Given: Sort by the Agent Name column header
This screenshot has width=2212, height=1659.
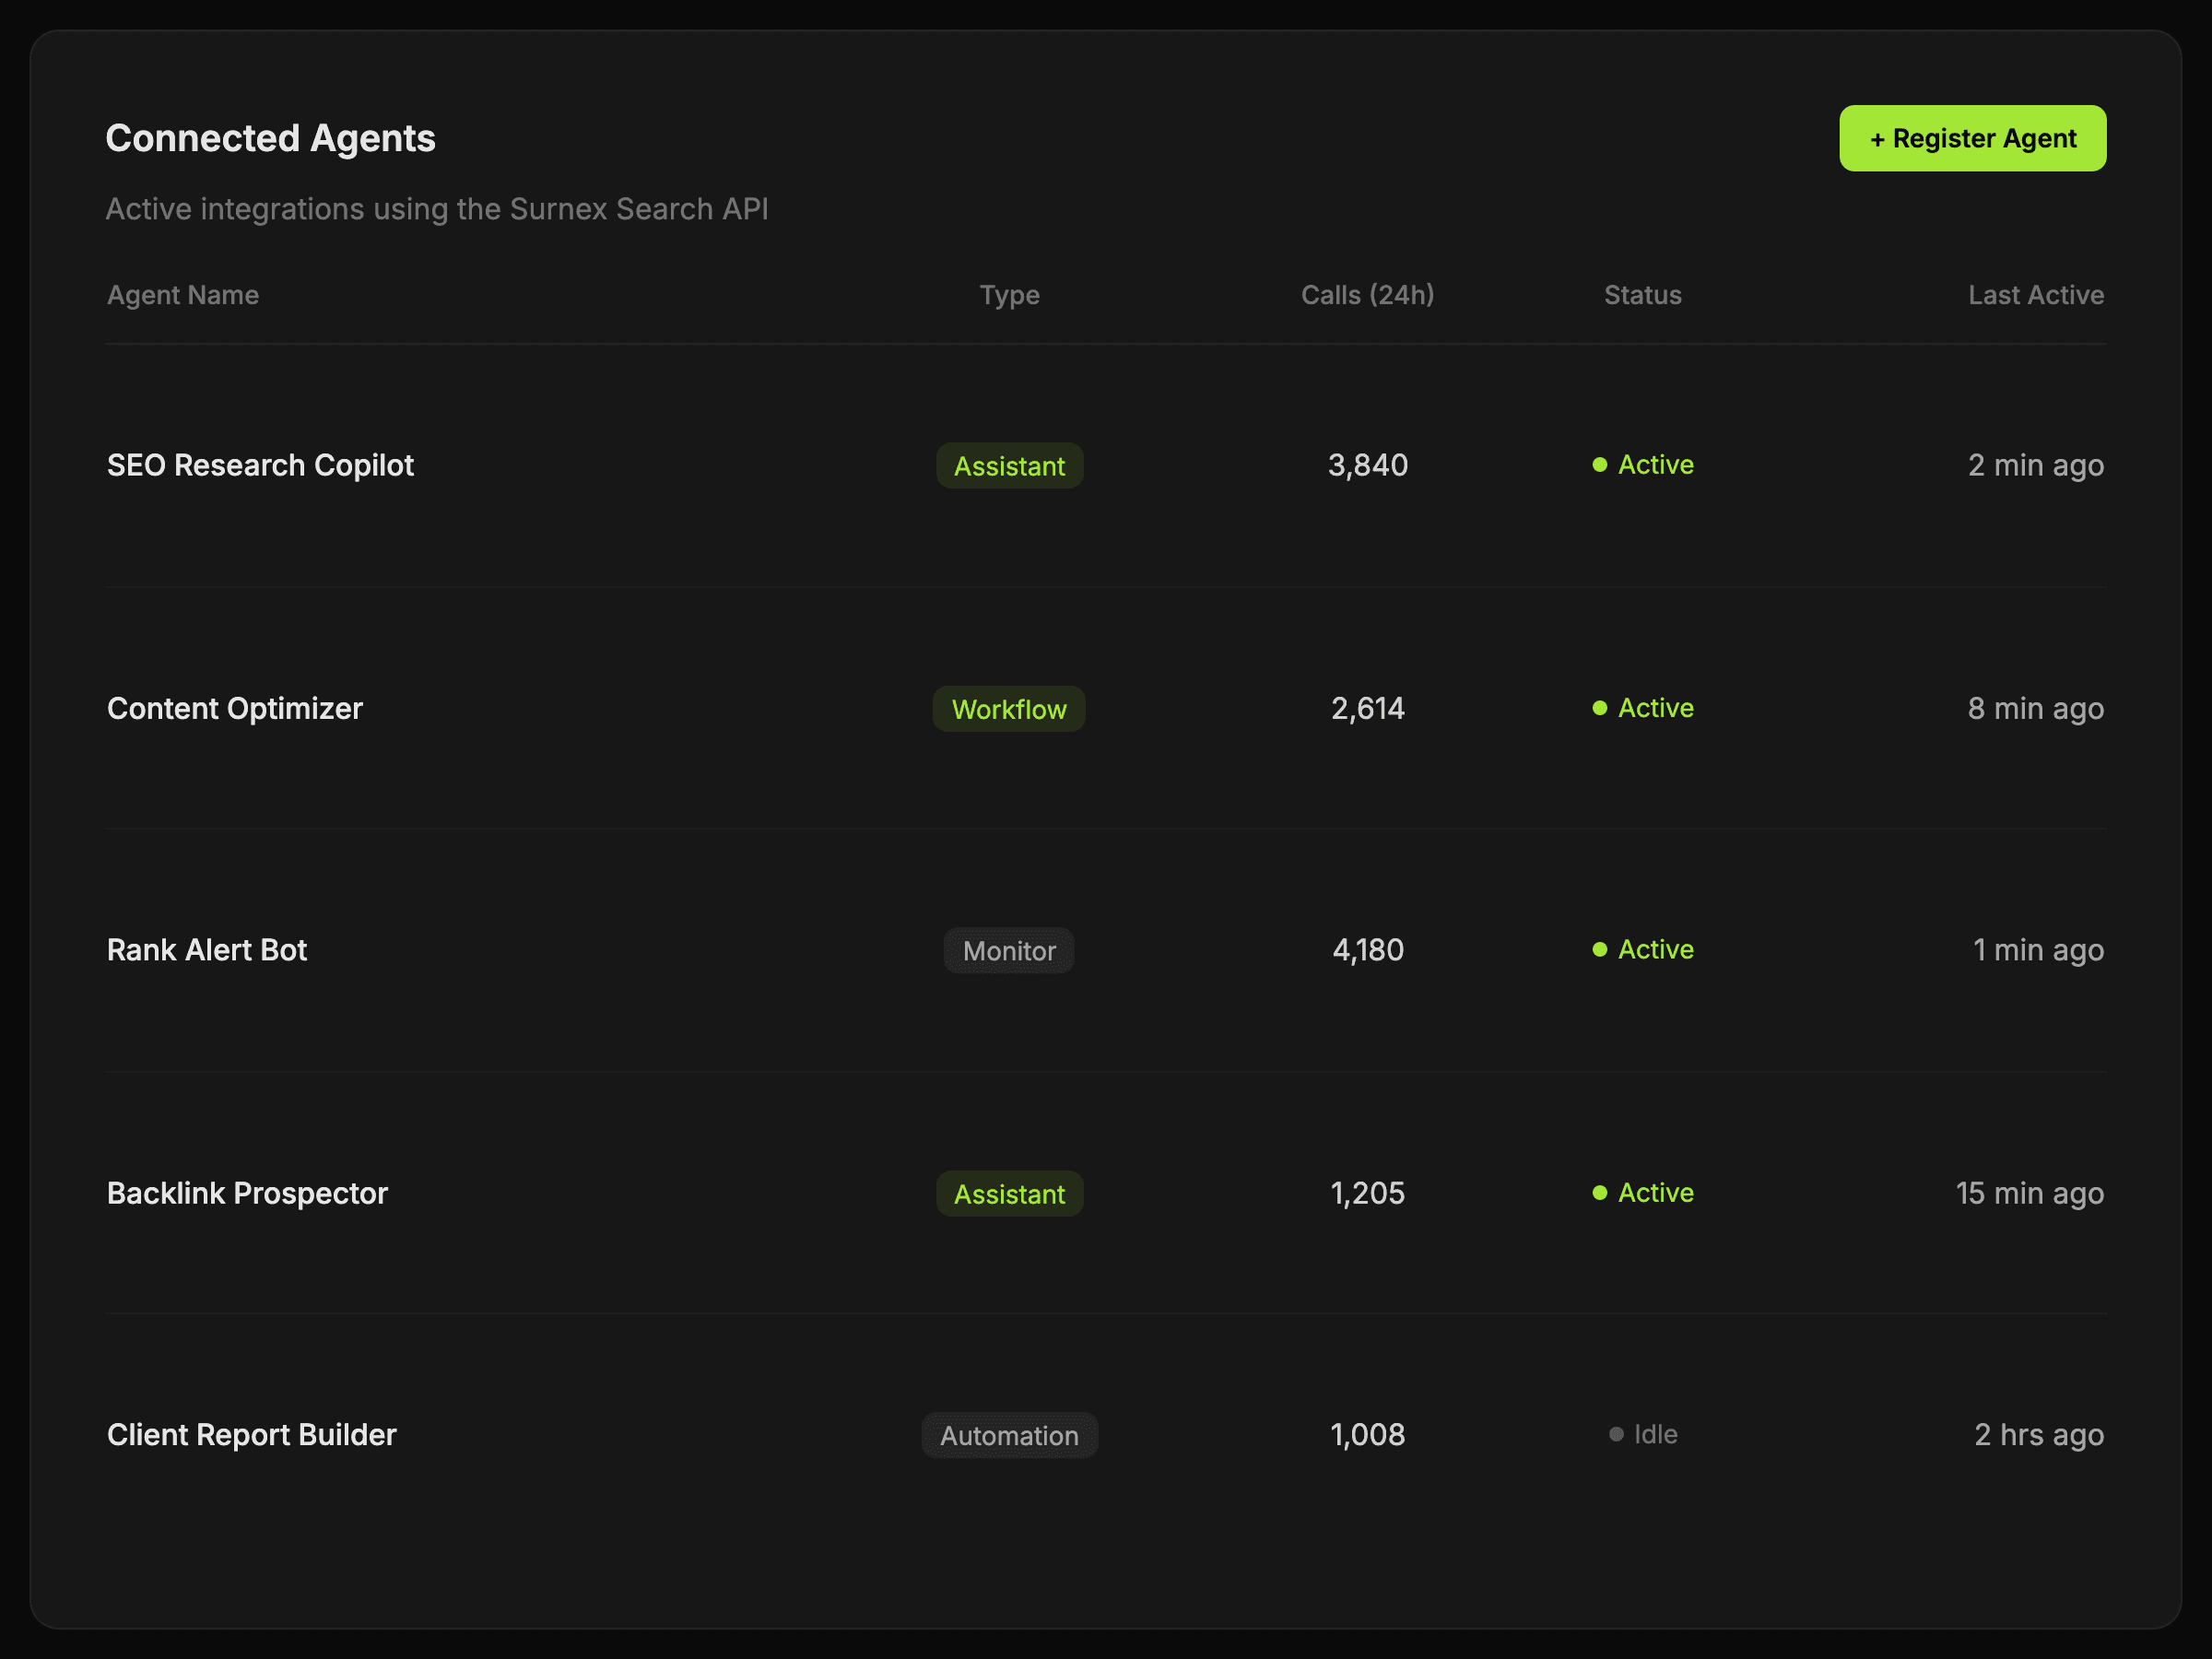Looking at the screenshot, I should click(x=183, y=295).
